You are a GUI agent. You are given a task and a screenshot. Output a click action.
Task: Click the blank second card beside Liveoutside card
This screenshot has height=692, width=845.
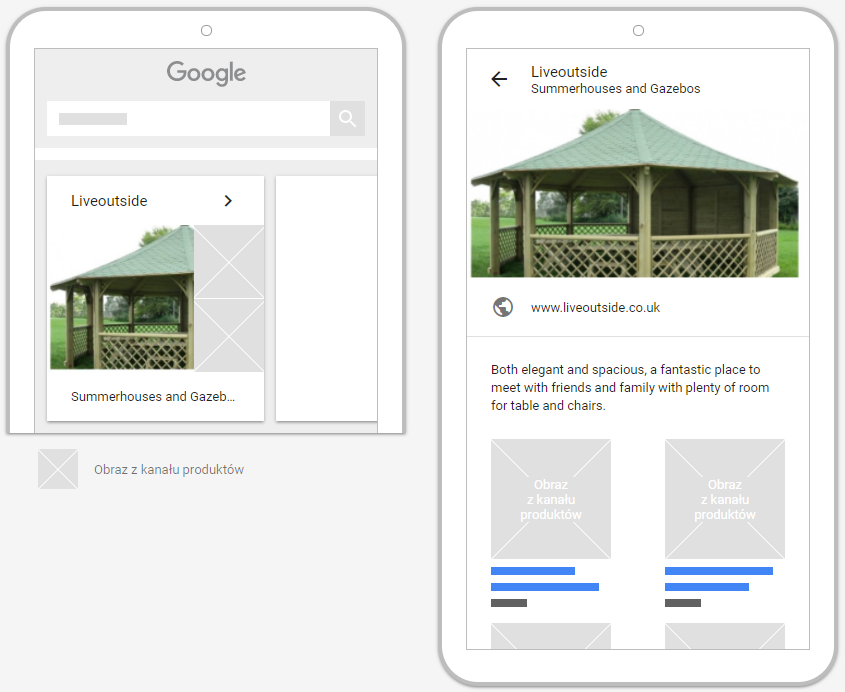pos(327,298)
